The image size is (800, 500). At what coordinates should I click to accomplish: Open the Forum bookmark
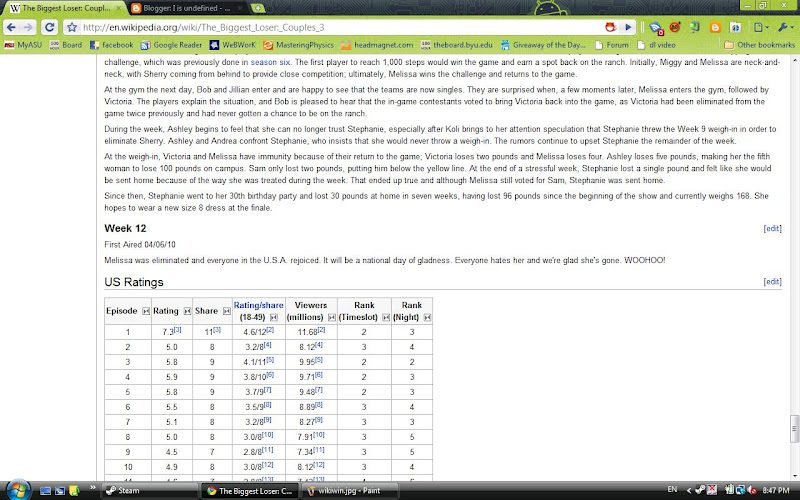coord(612,45)
